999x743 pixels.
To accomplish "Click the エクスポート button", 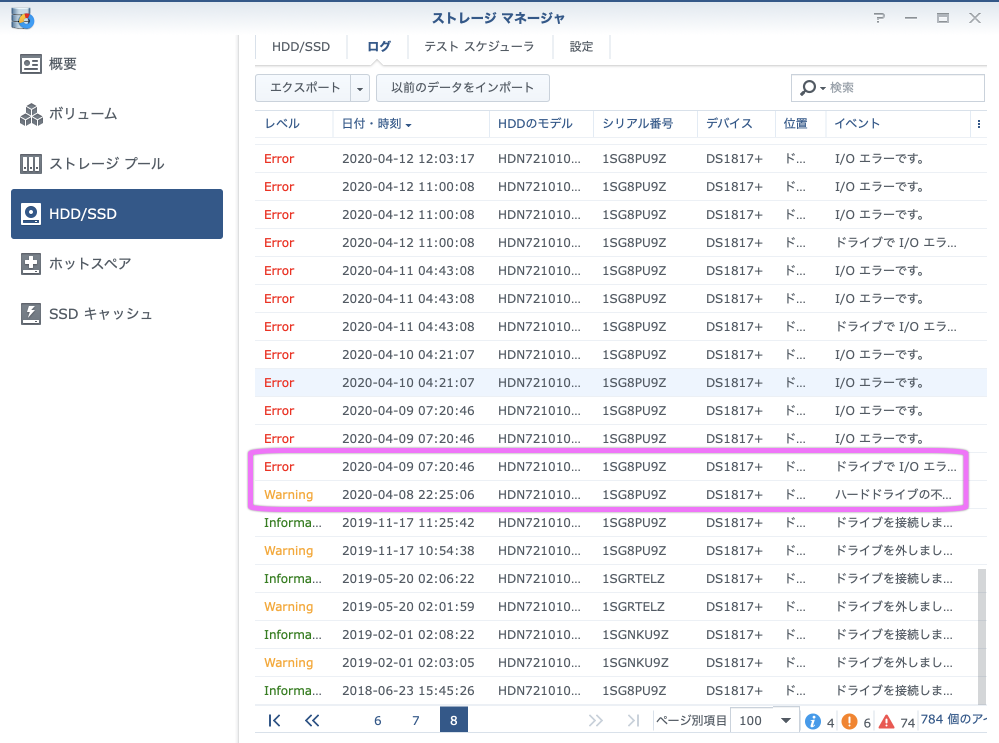I will click(304, 88).
